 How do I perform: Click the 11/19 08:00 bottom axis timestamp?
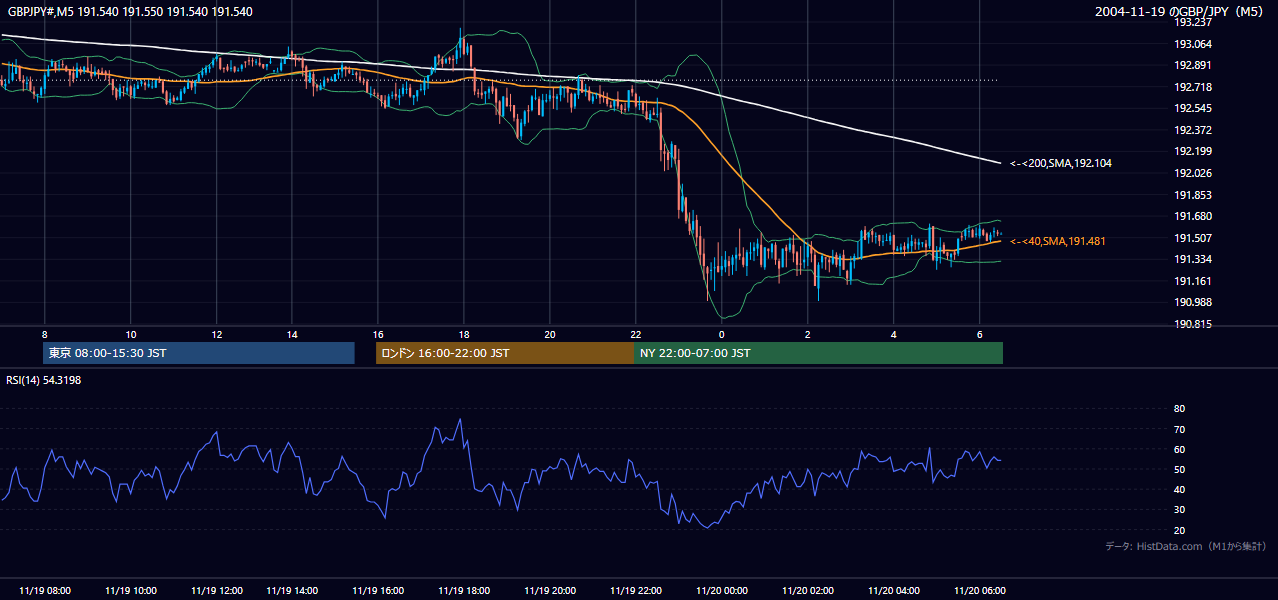(44, 591)
